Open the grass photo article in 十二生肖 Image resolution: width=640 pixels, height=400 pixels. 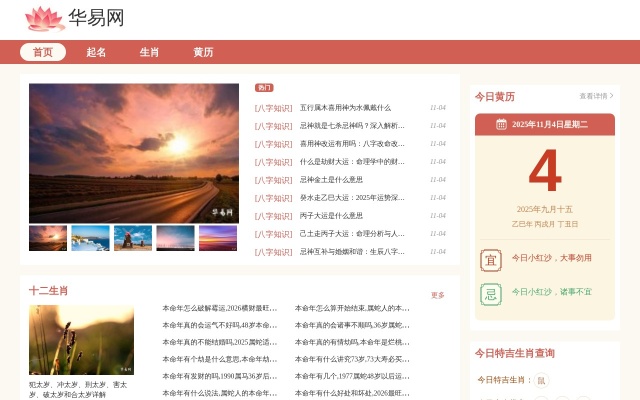tap(81, 340)
